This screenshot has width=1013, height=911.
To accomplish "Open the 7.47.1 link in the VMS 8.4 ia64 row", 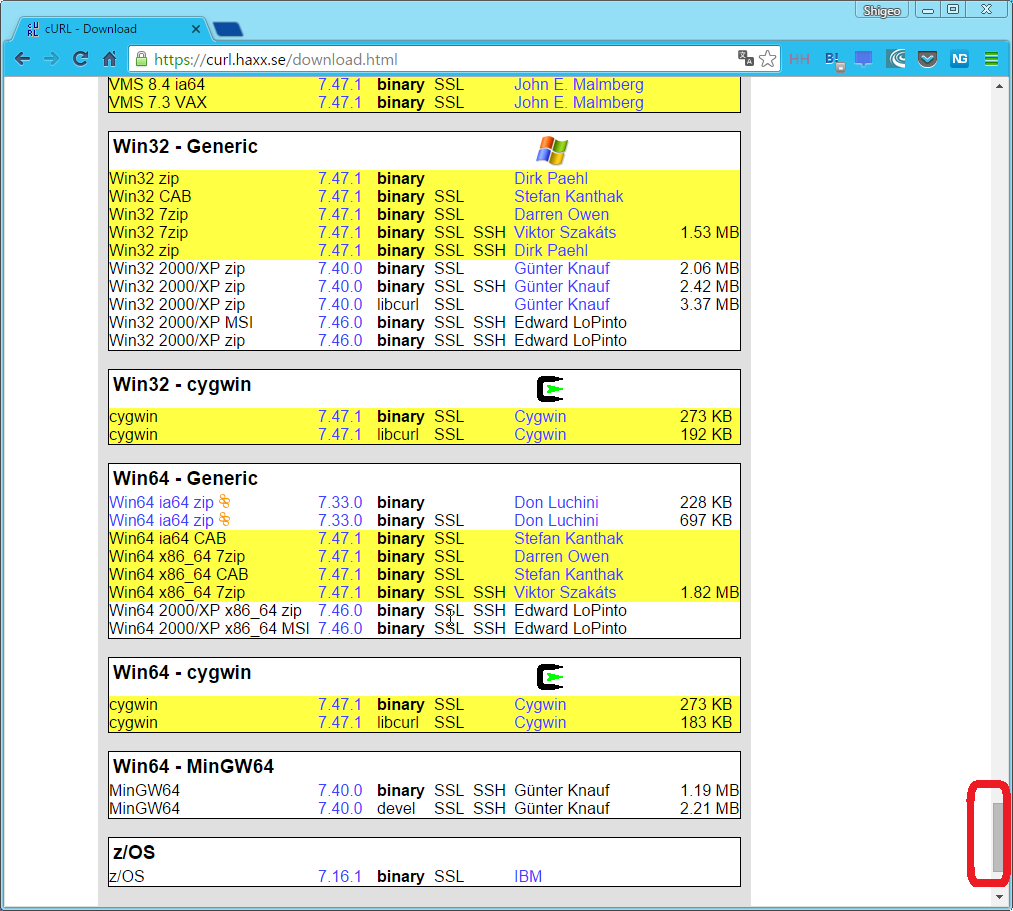I will (340, 85).
